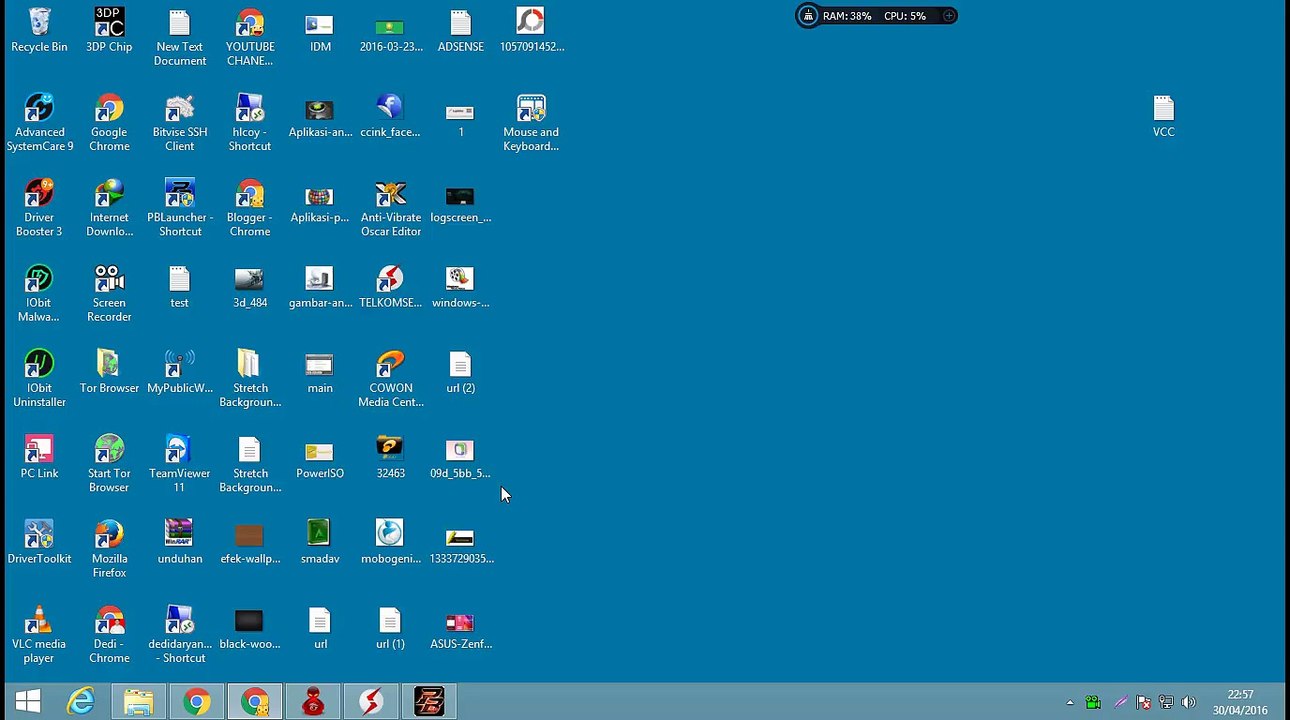Select the New Text Document file
The width and height of the screenshot is (1290, 720).
click(180, 37)
